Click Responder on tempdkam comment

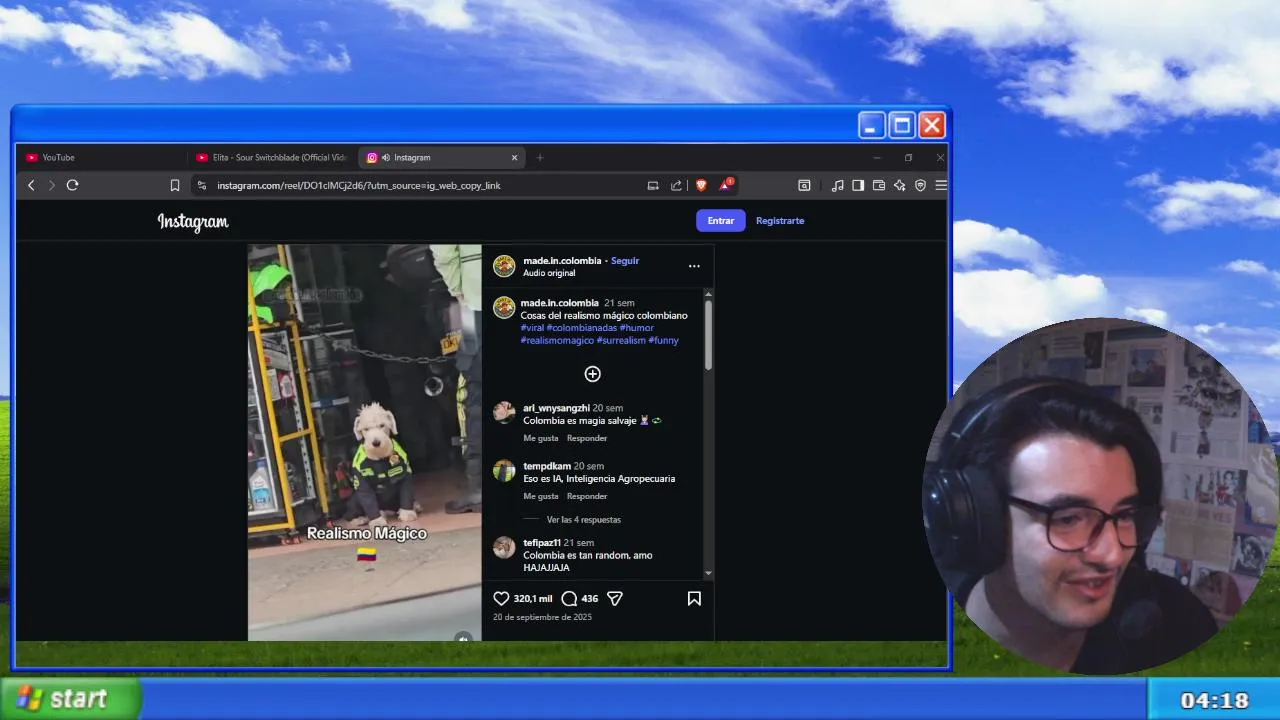pos(587,496)
